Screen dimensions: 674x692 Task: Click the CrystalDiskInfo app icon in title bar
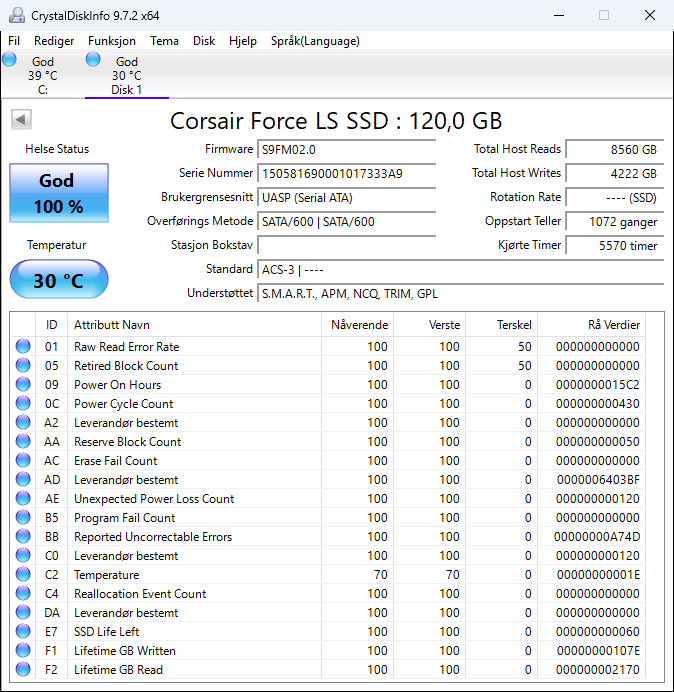pyautogui.click(x=17, y=15)
